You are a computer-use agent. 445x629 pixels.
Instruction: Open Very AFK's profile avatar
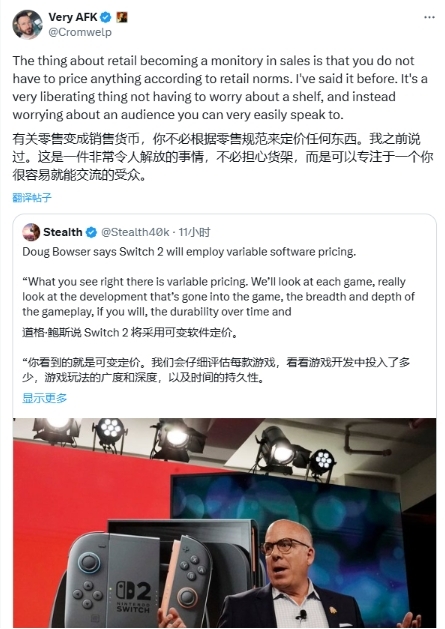click(x=27, y=24)
